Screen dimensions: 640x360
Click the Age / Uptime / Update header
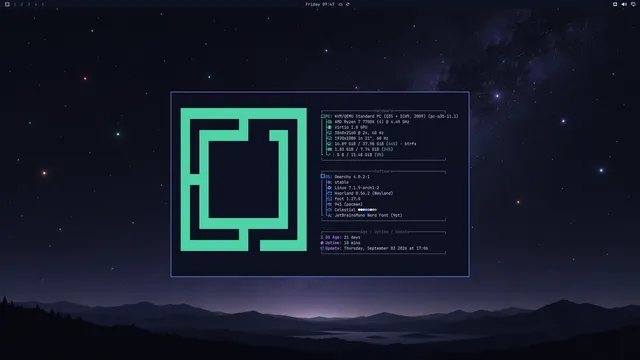[x=385, y=232]
